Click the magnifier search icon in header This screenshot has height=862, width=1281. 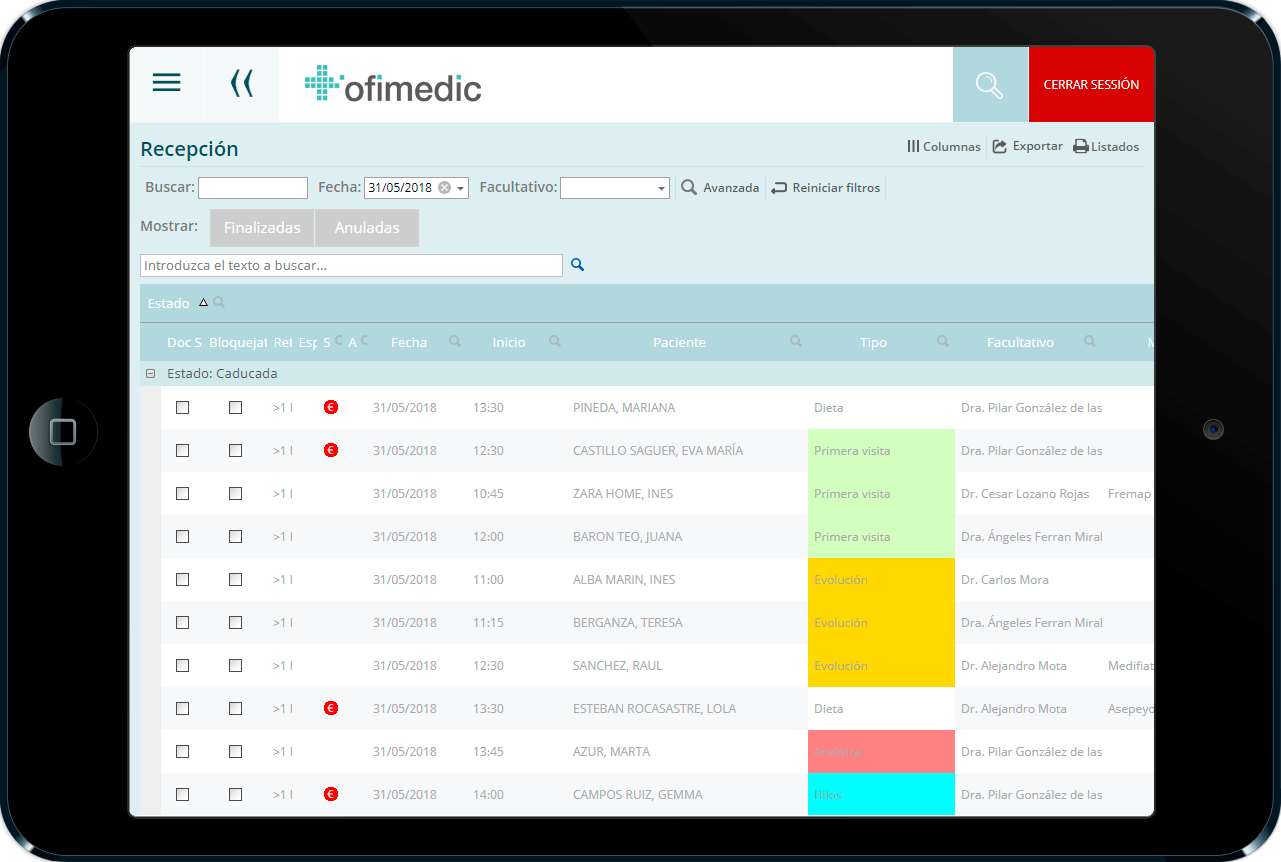tap(989, 85)
